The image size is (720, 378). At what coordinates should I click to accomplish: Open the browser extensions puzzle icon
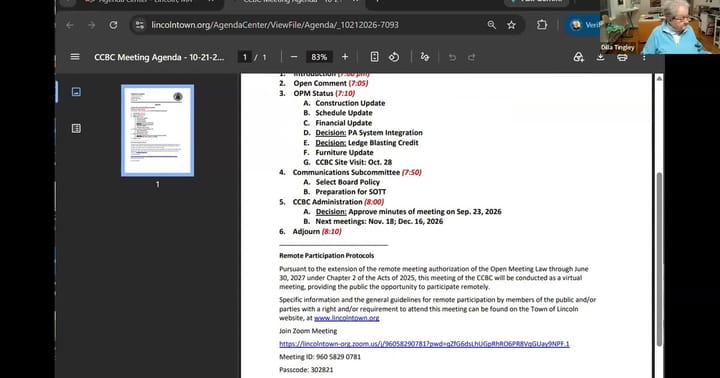point(542,25)
